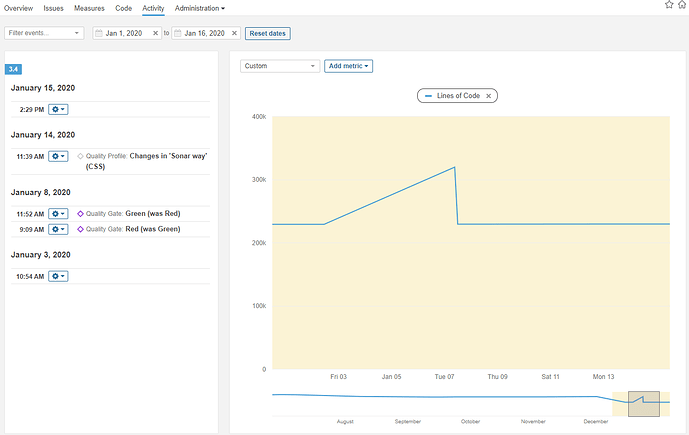Open gear menu for 10:54 AM analysis

[x=58, y=275]
